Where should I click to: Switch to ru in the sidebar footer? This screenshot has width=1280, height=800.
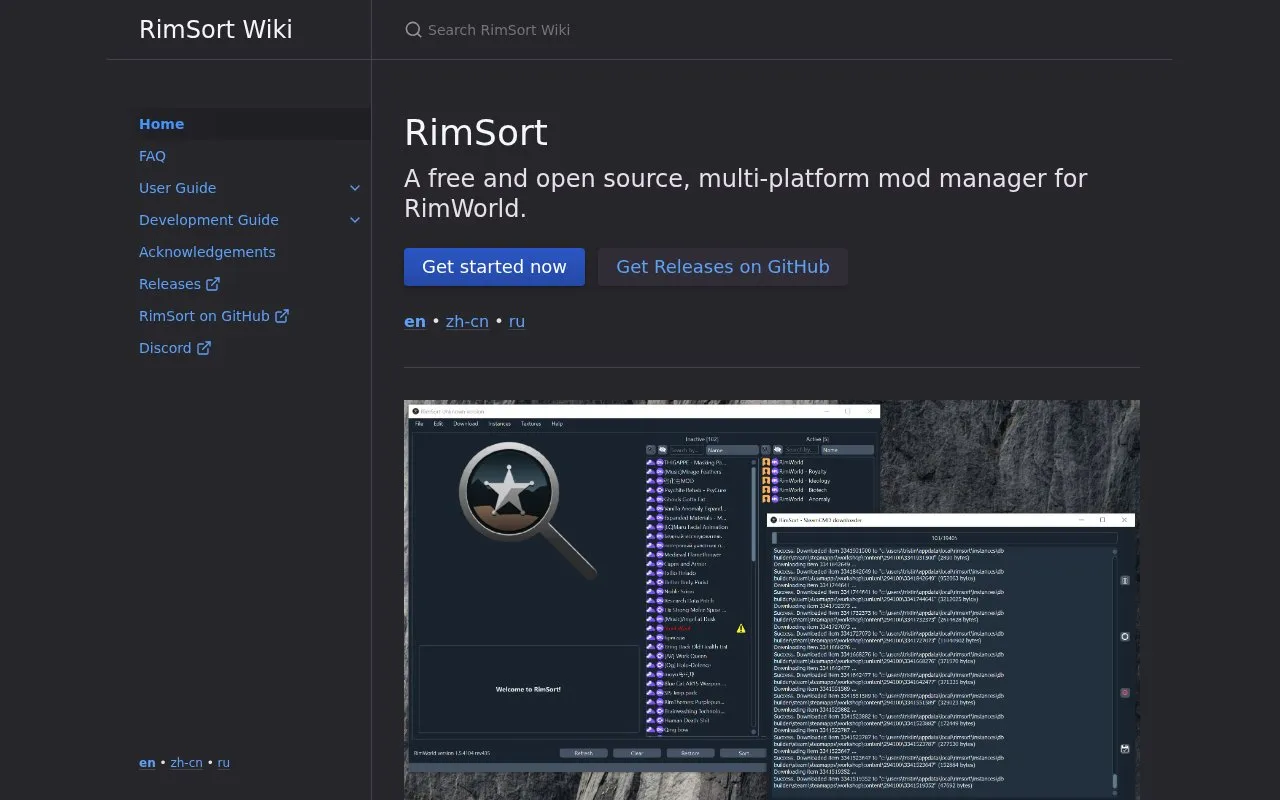[224, 762]
